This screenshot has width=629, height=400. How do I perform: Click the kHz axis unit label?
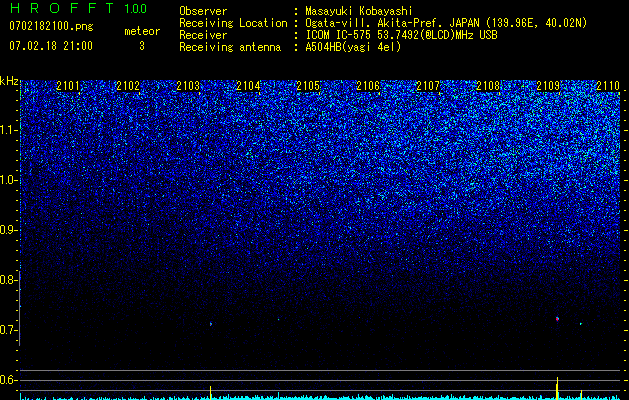[9, 81]
